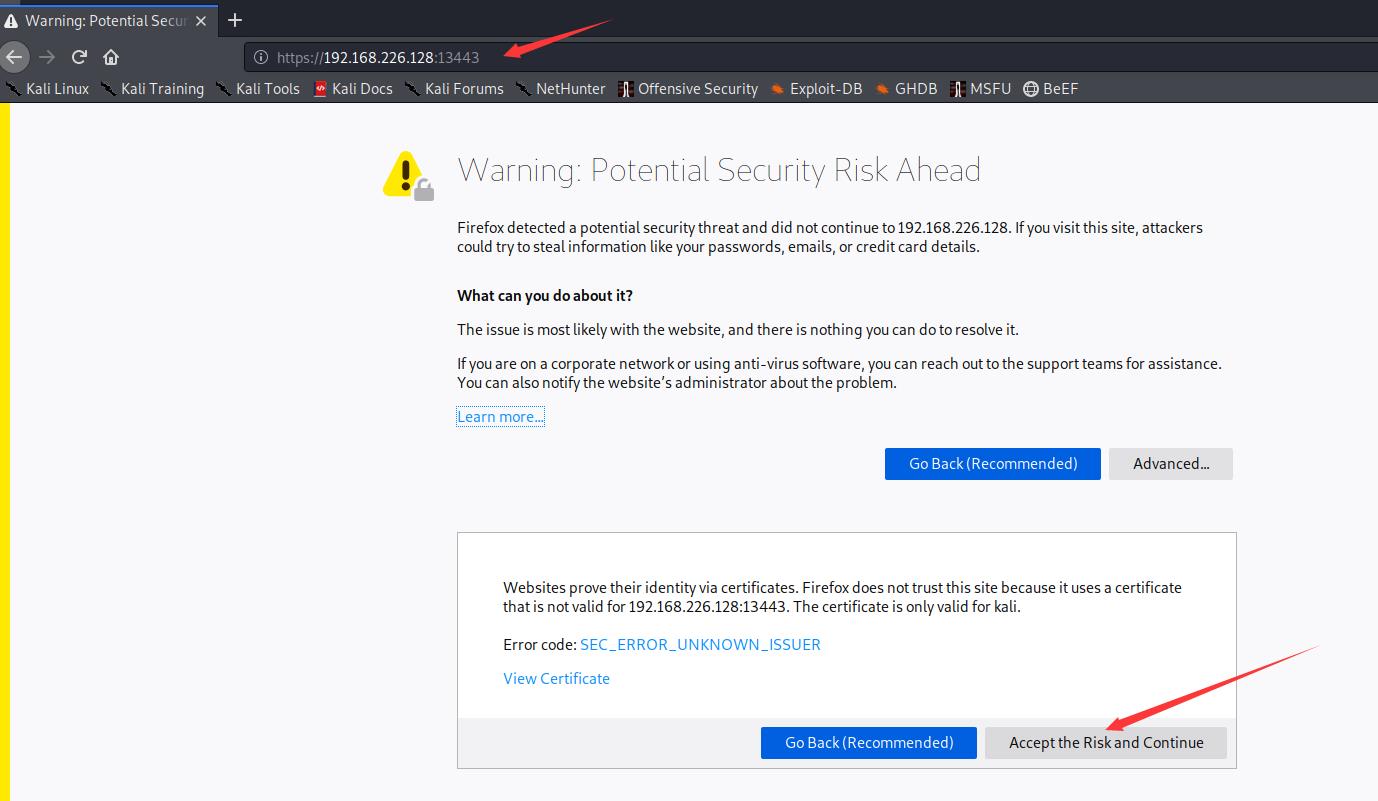The image size is (1378, 801).
Task: Open the Kali Training bookmark
Action: 152,89
